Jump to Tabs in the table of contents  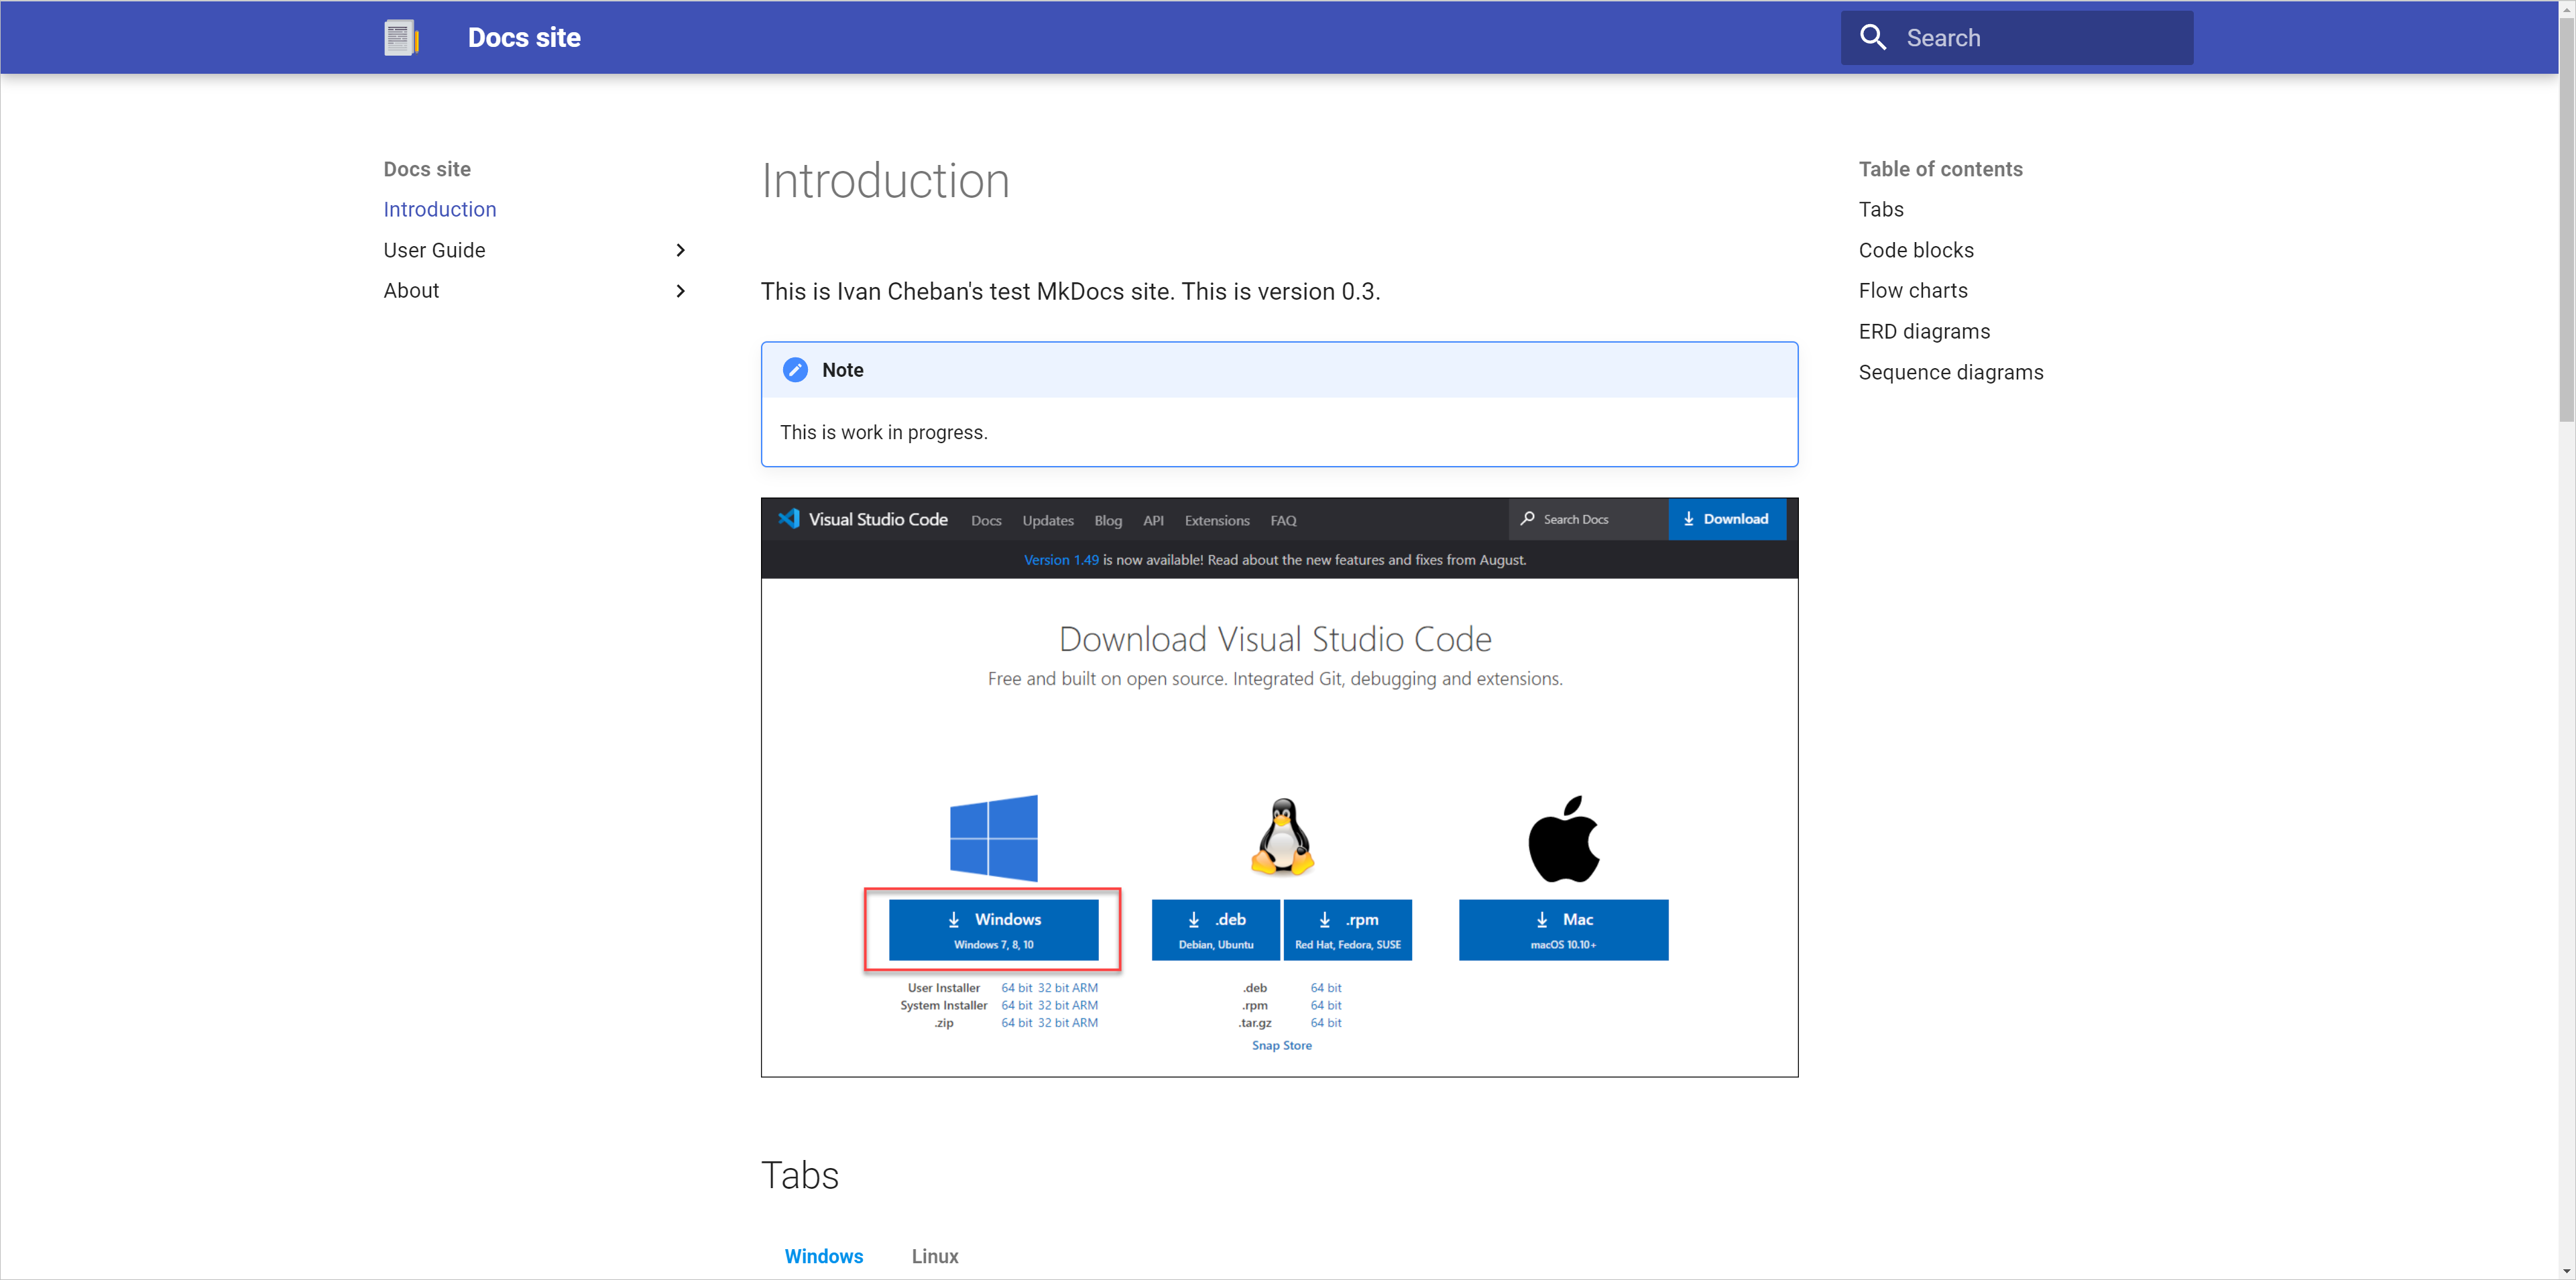click(x=1881, y=209)
